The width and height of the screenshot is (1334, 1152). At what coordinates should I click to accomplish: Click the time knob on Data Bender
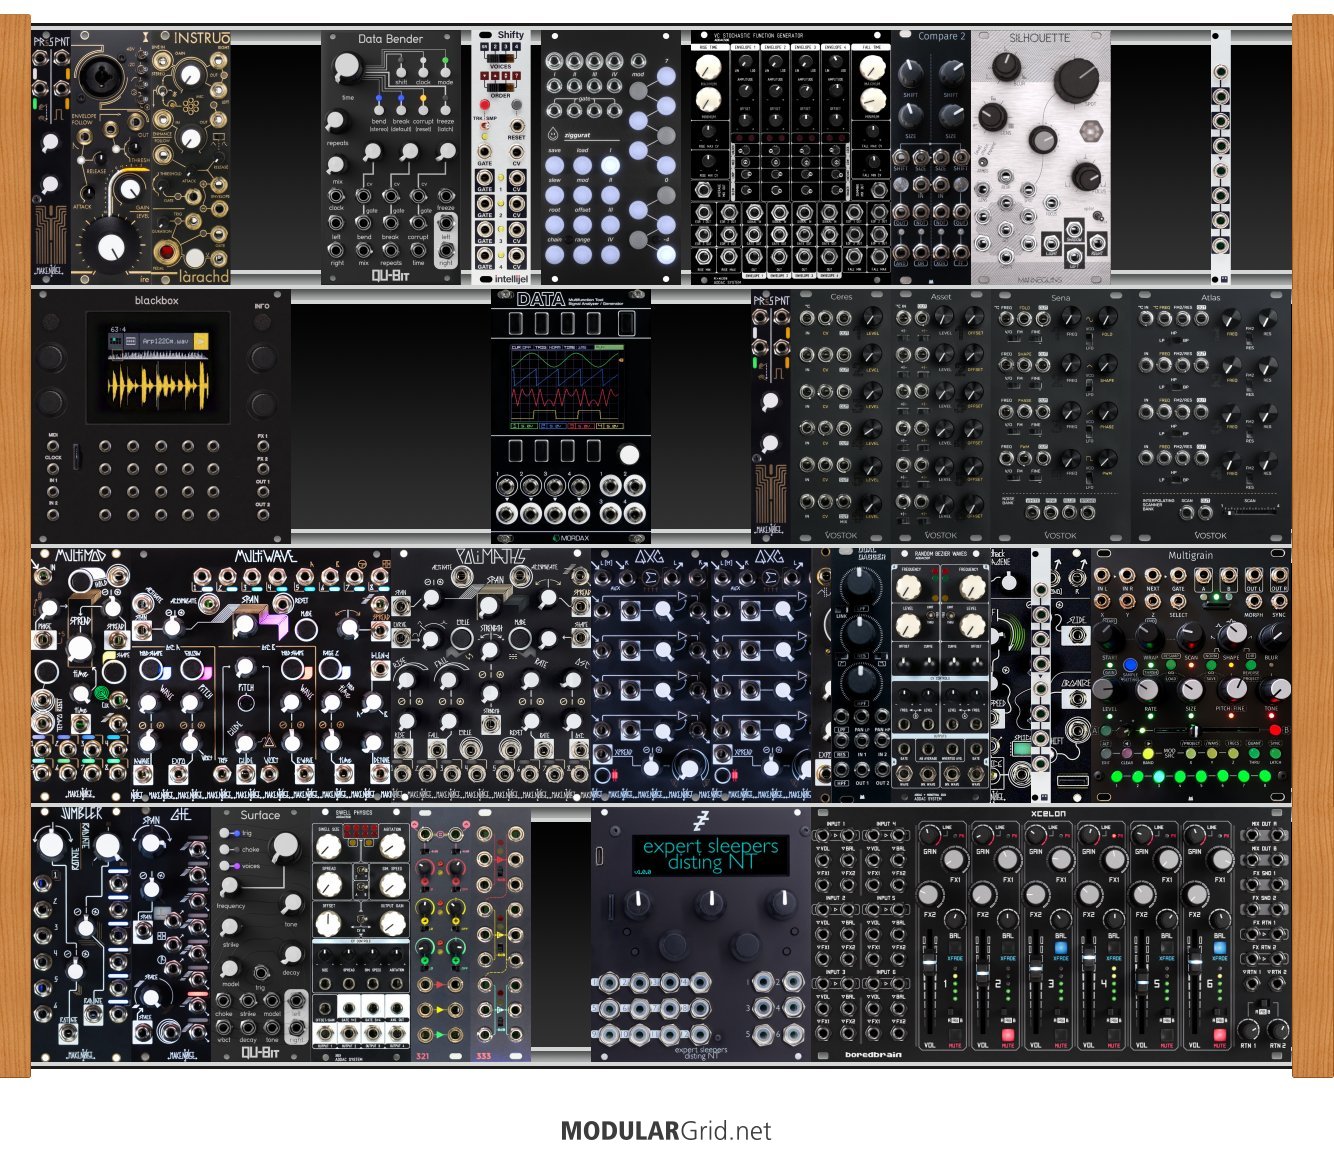click(x=346, y=67)
